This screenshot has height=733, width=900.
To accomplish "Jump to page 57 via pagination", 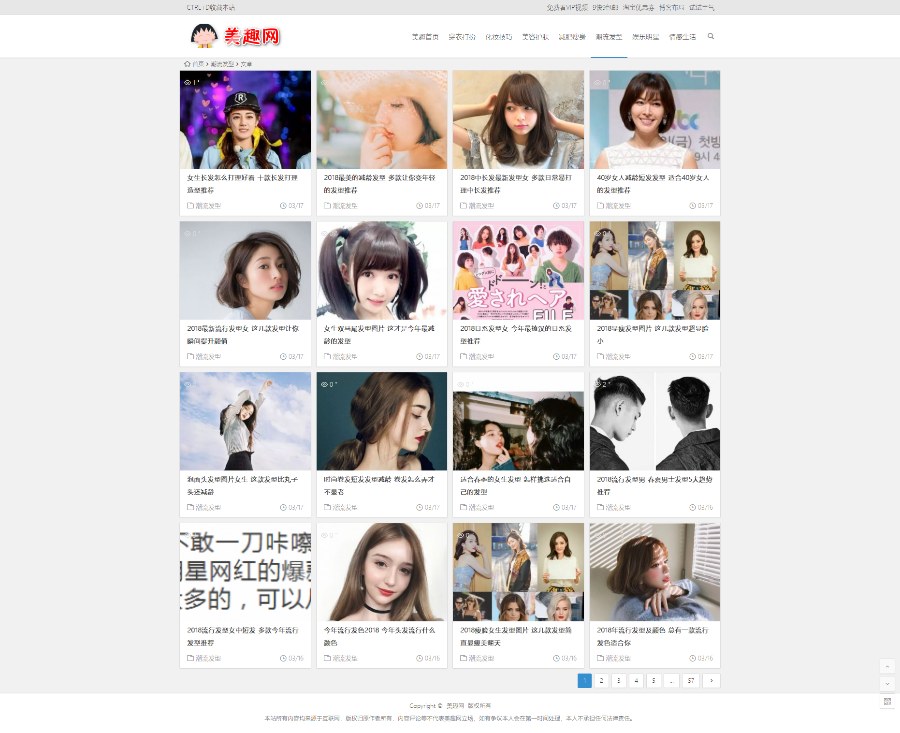I will [x=691, y=679].
